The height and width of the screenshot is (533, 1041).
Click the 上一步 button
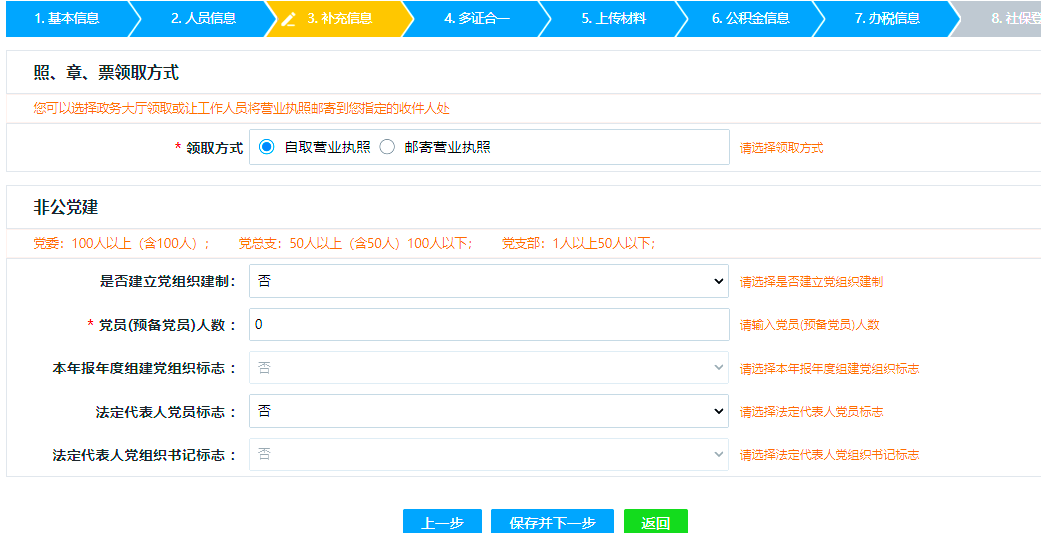coord(442,523)
